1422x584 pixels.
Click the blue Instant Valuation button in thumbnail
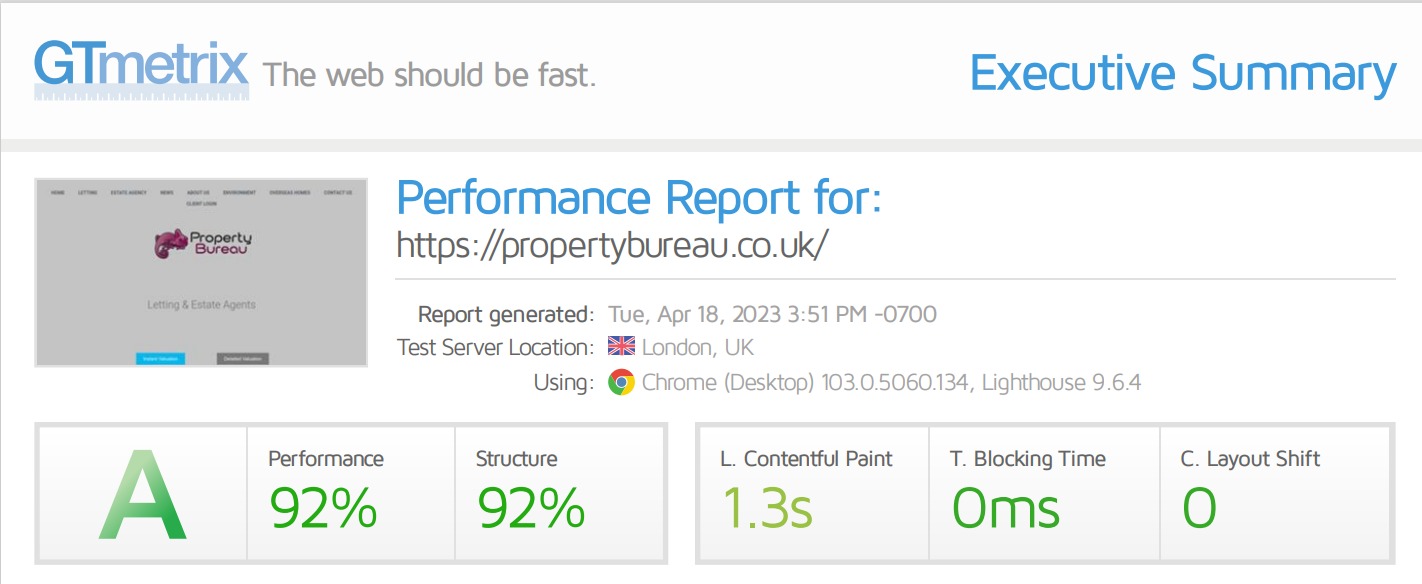pos(160,358)
